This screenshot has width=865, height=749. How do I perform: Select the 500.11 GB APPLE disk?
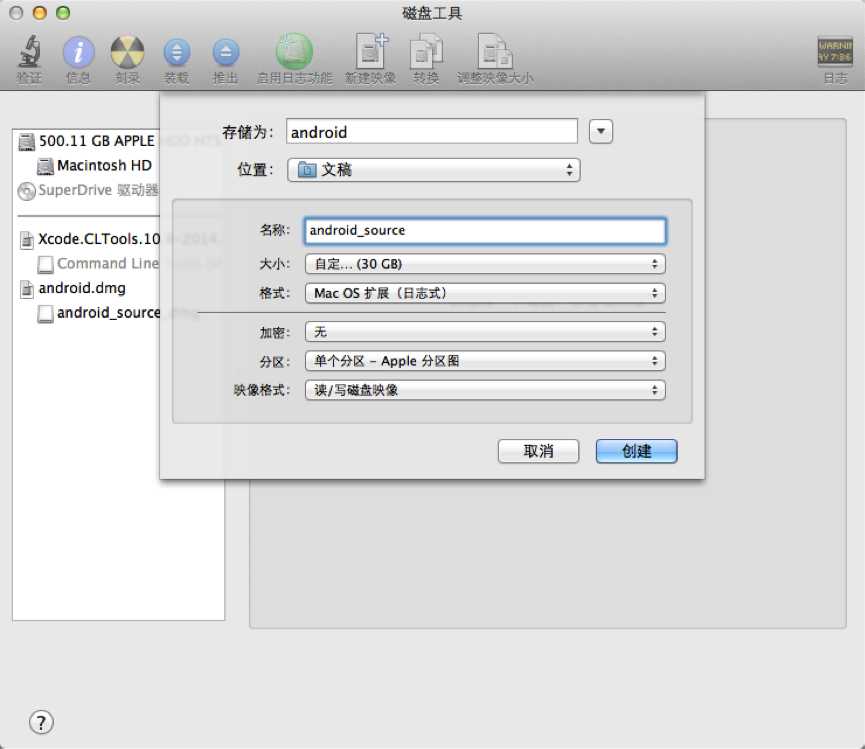(87, 141)
